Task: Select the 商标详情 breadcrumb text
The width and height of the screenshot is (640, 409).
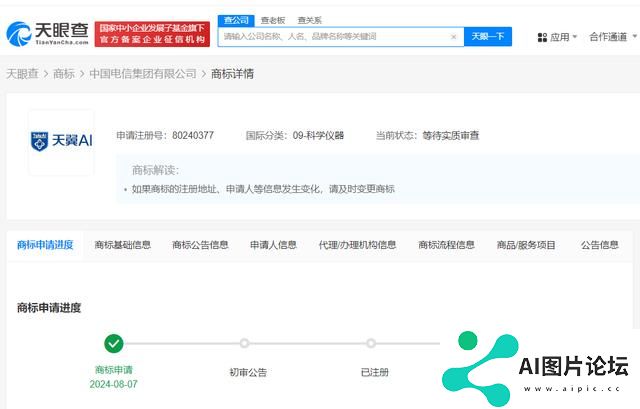Action: 232,74
